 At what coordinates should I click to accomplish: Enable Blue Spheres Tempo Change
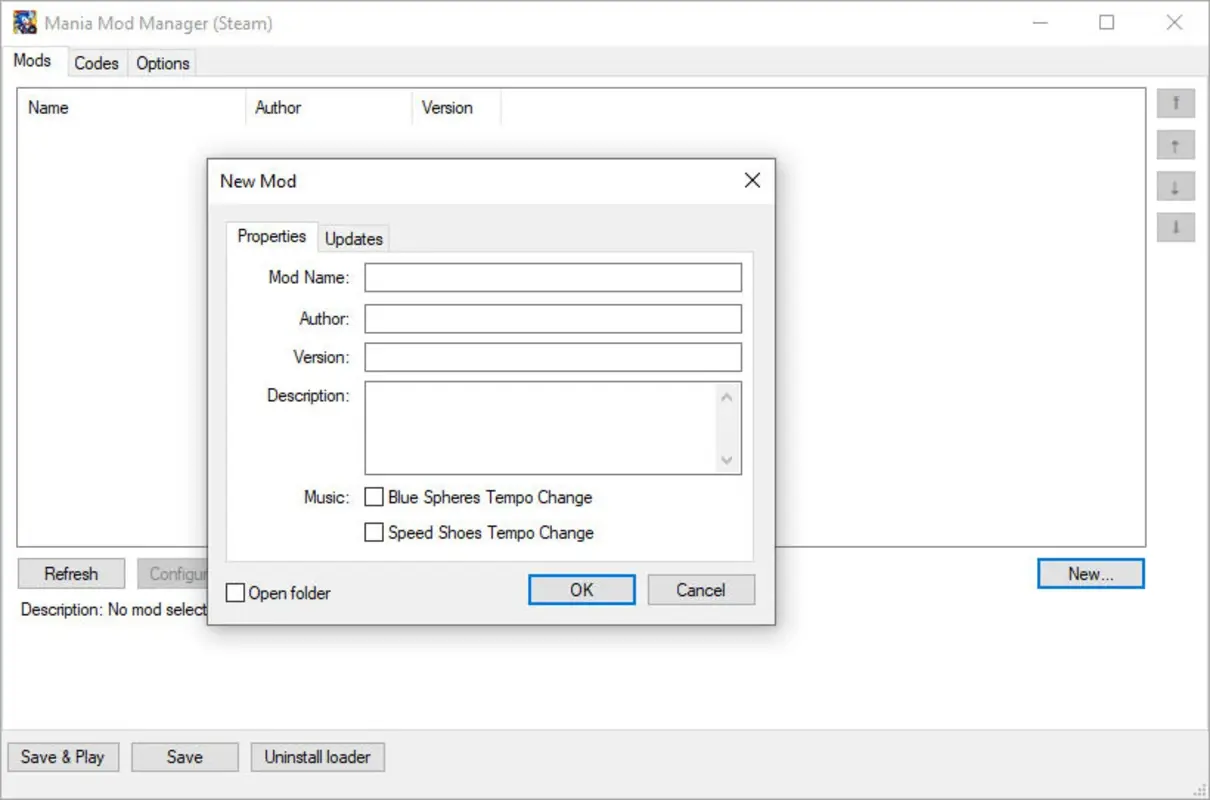374,497
